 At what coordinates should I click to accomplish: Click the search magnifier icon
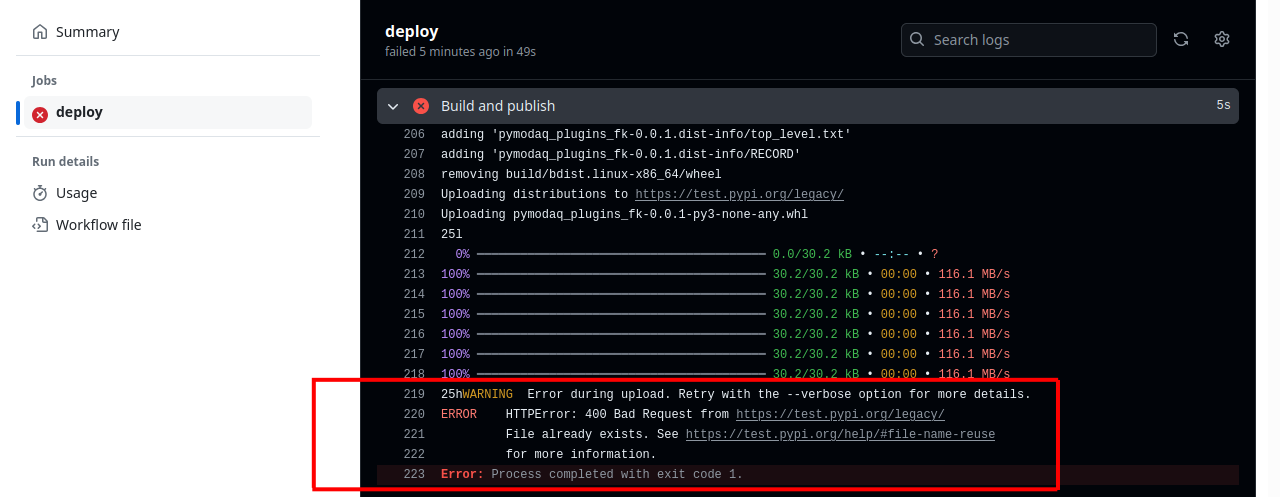[x=917, y=40]
